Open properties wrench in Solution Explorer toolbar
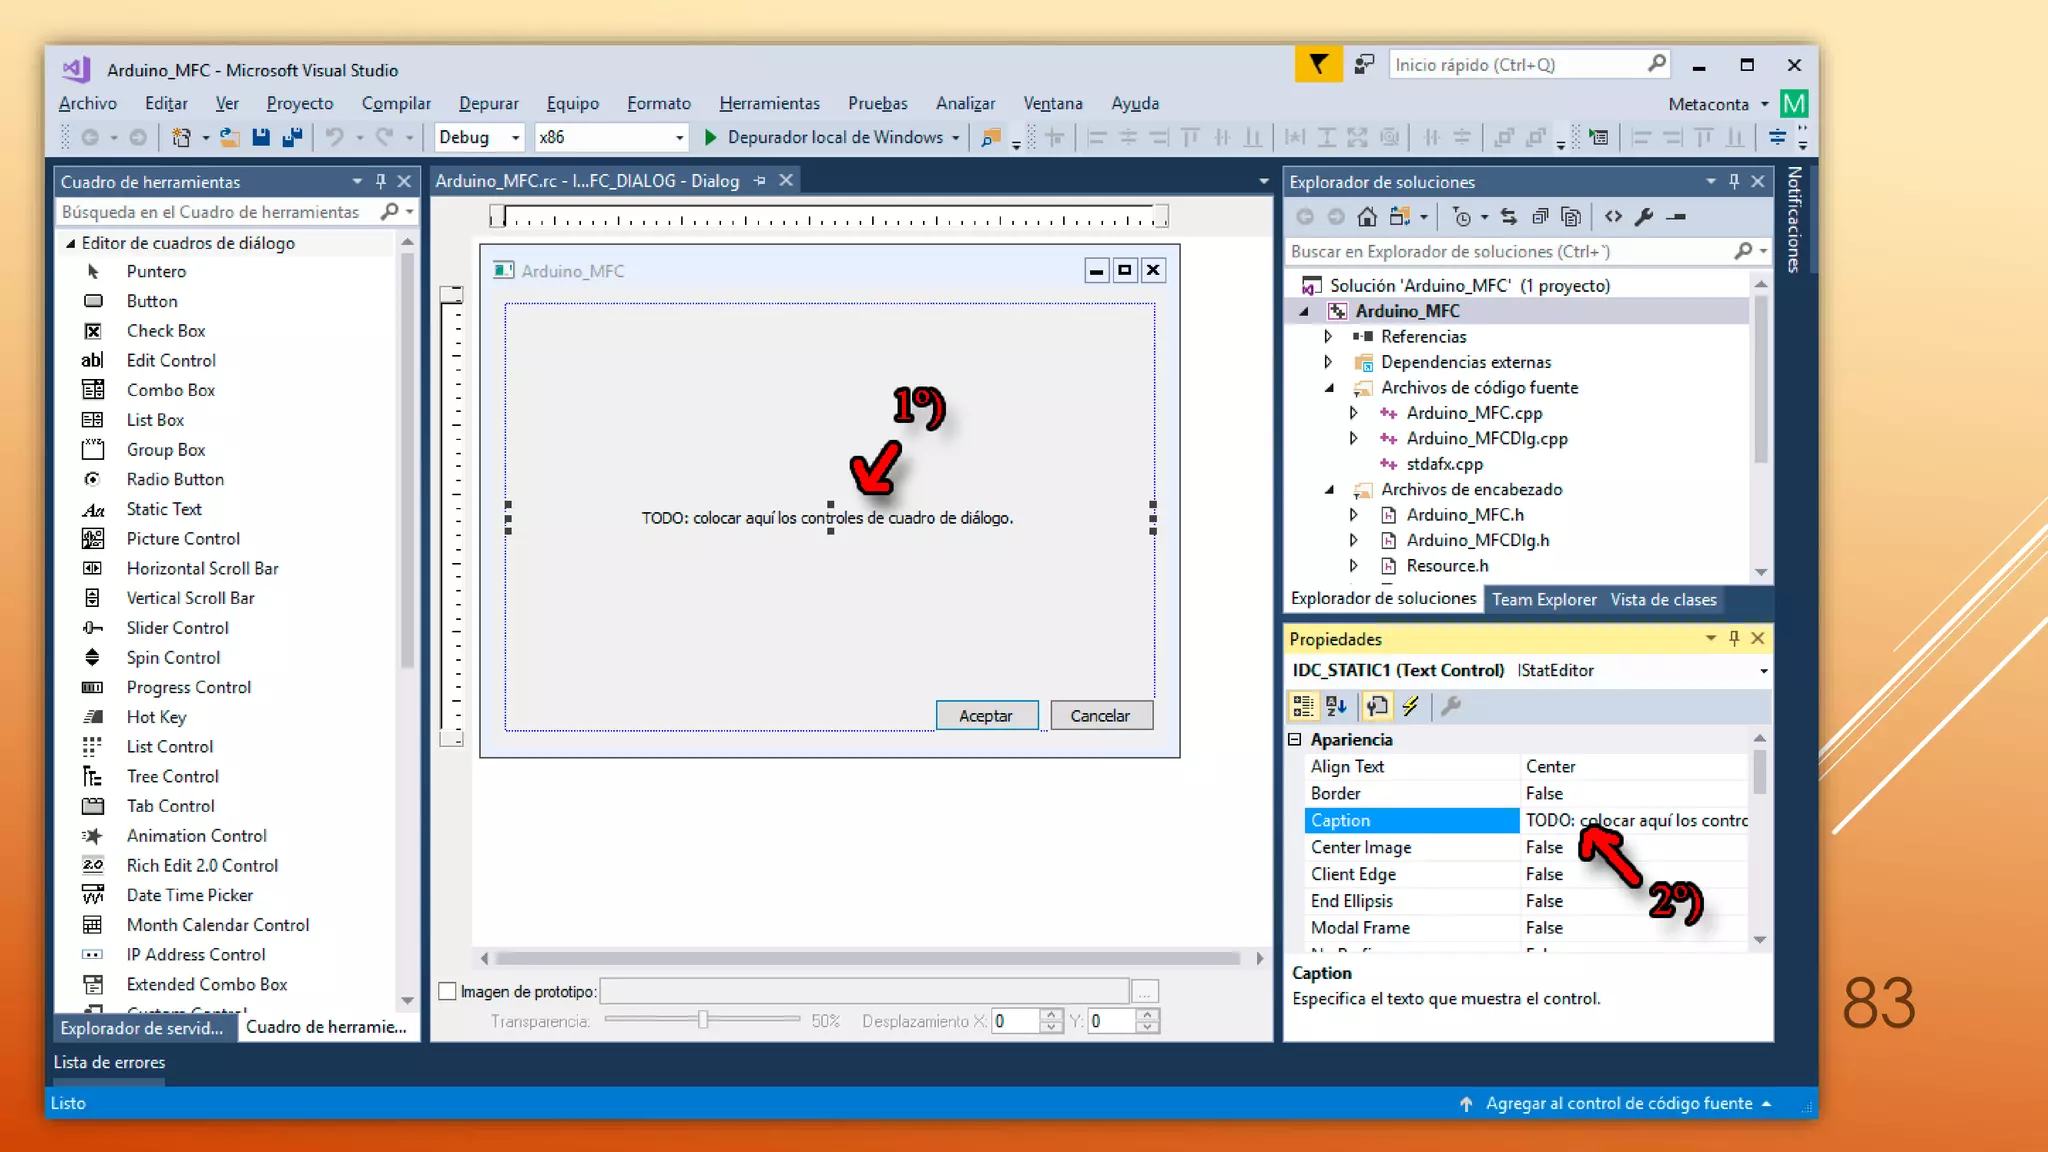2048x1152 pixels. 1644,216
